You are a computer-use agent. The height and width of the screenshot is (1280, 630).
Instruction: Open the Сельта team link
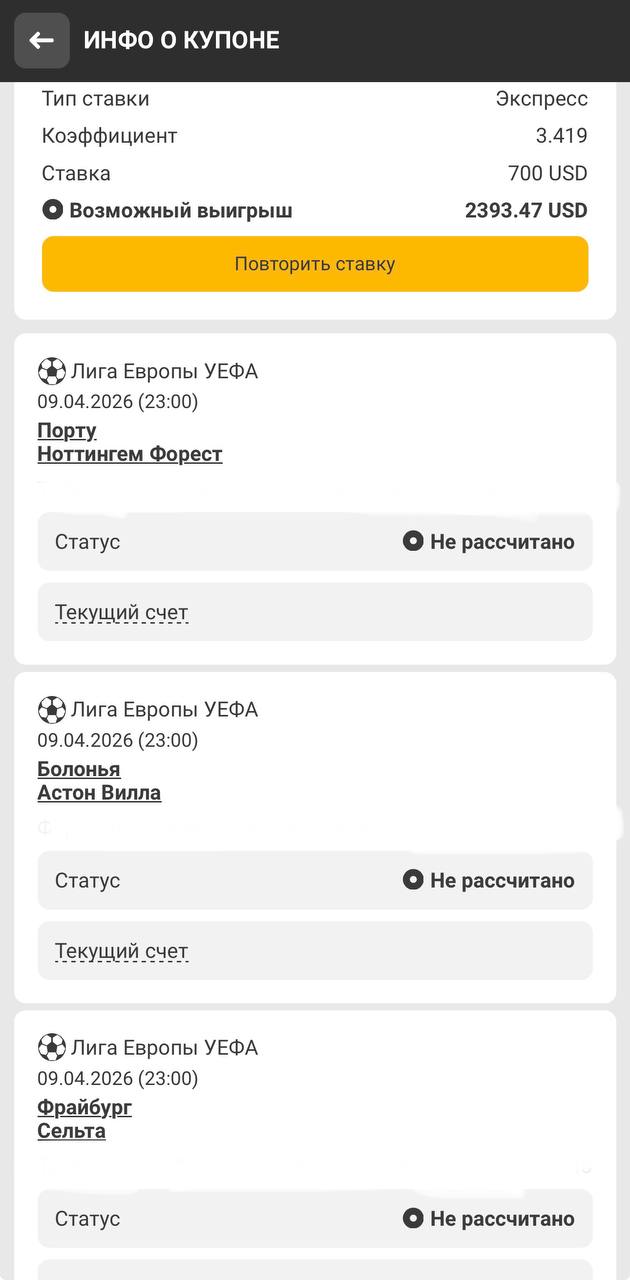coord(71,1131)
